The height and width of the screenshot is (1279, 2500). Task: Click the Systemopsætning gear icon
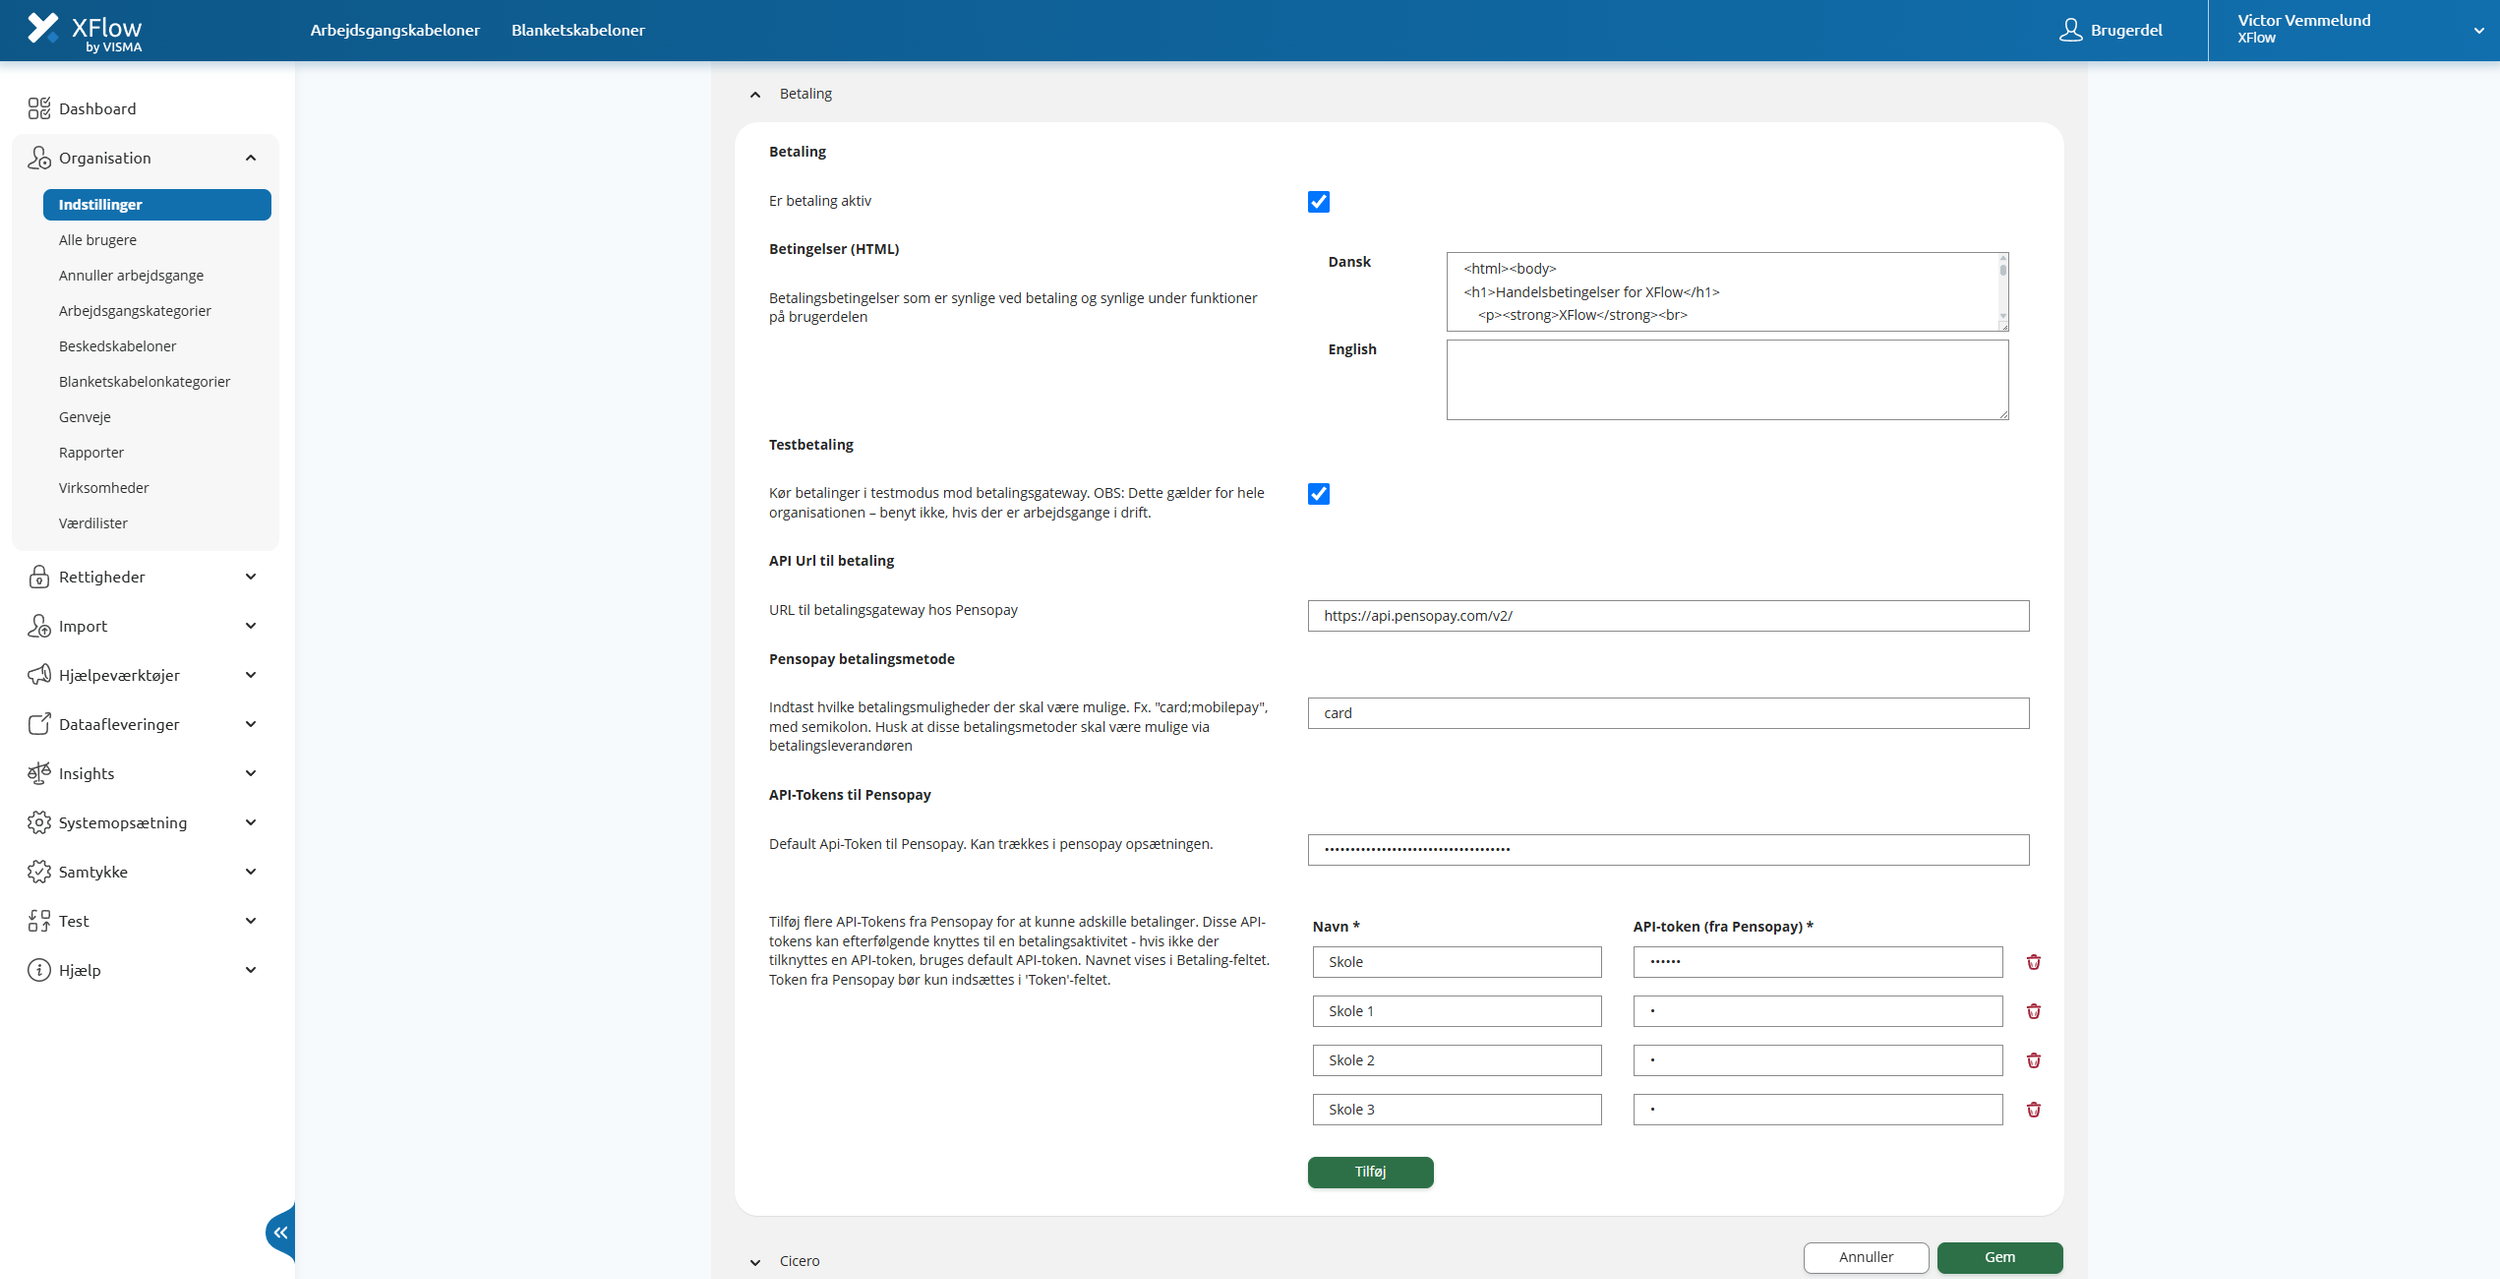click(39, 822)
